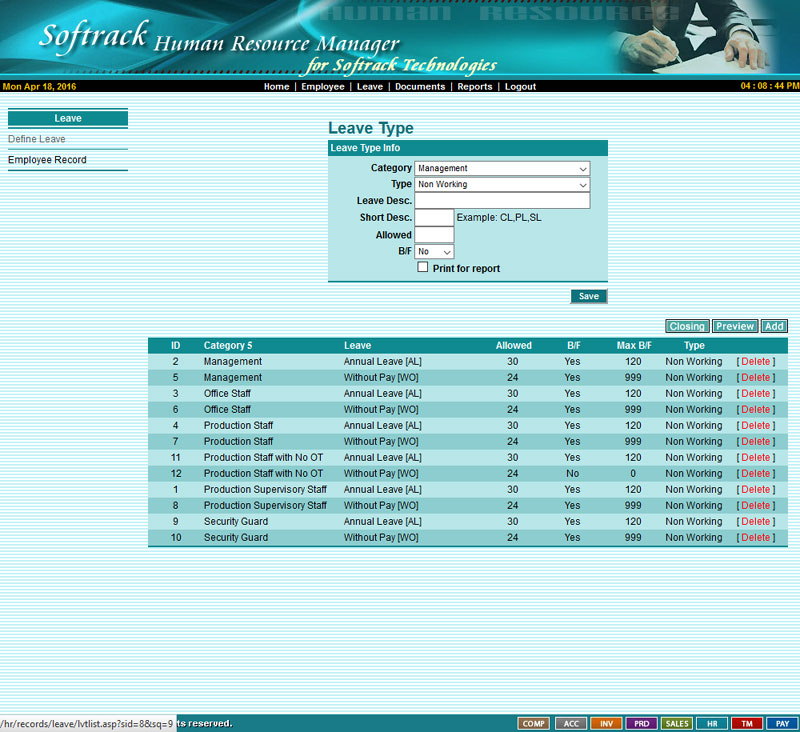Open the Employee menu
The width and height of the screenshot is (800, 732).
click(322, 87)
